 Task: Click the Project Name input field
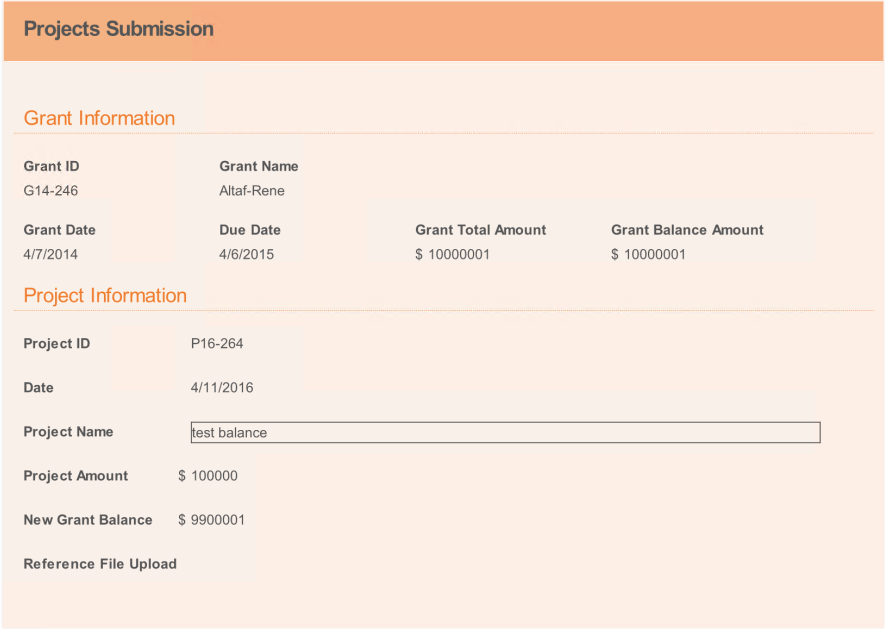tap(505, 433)
